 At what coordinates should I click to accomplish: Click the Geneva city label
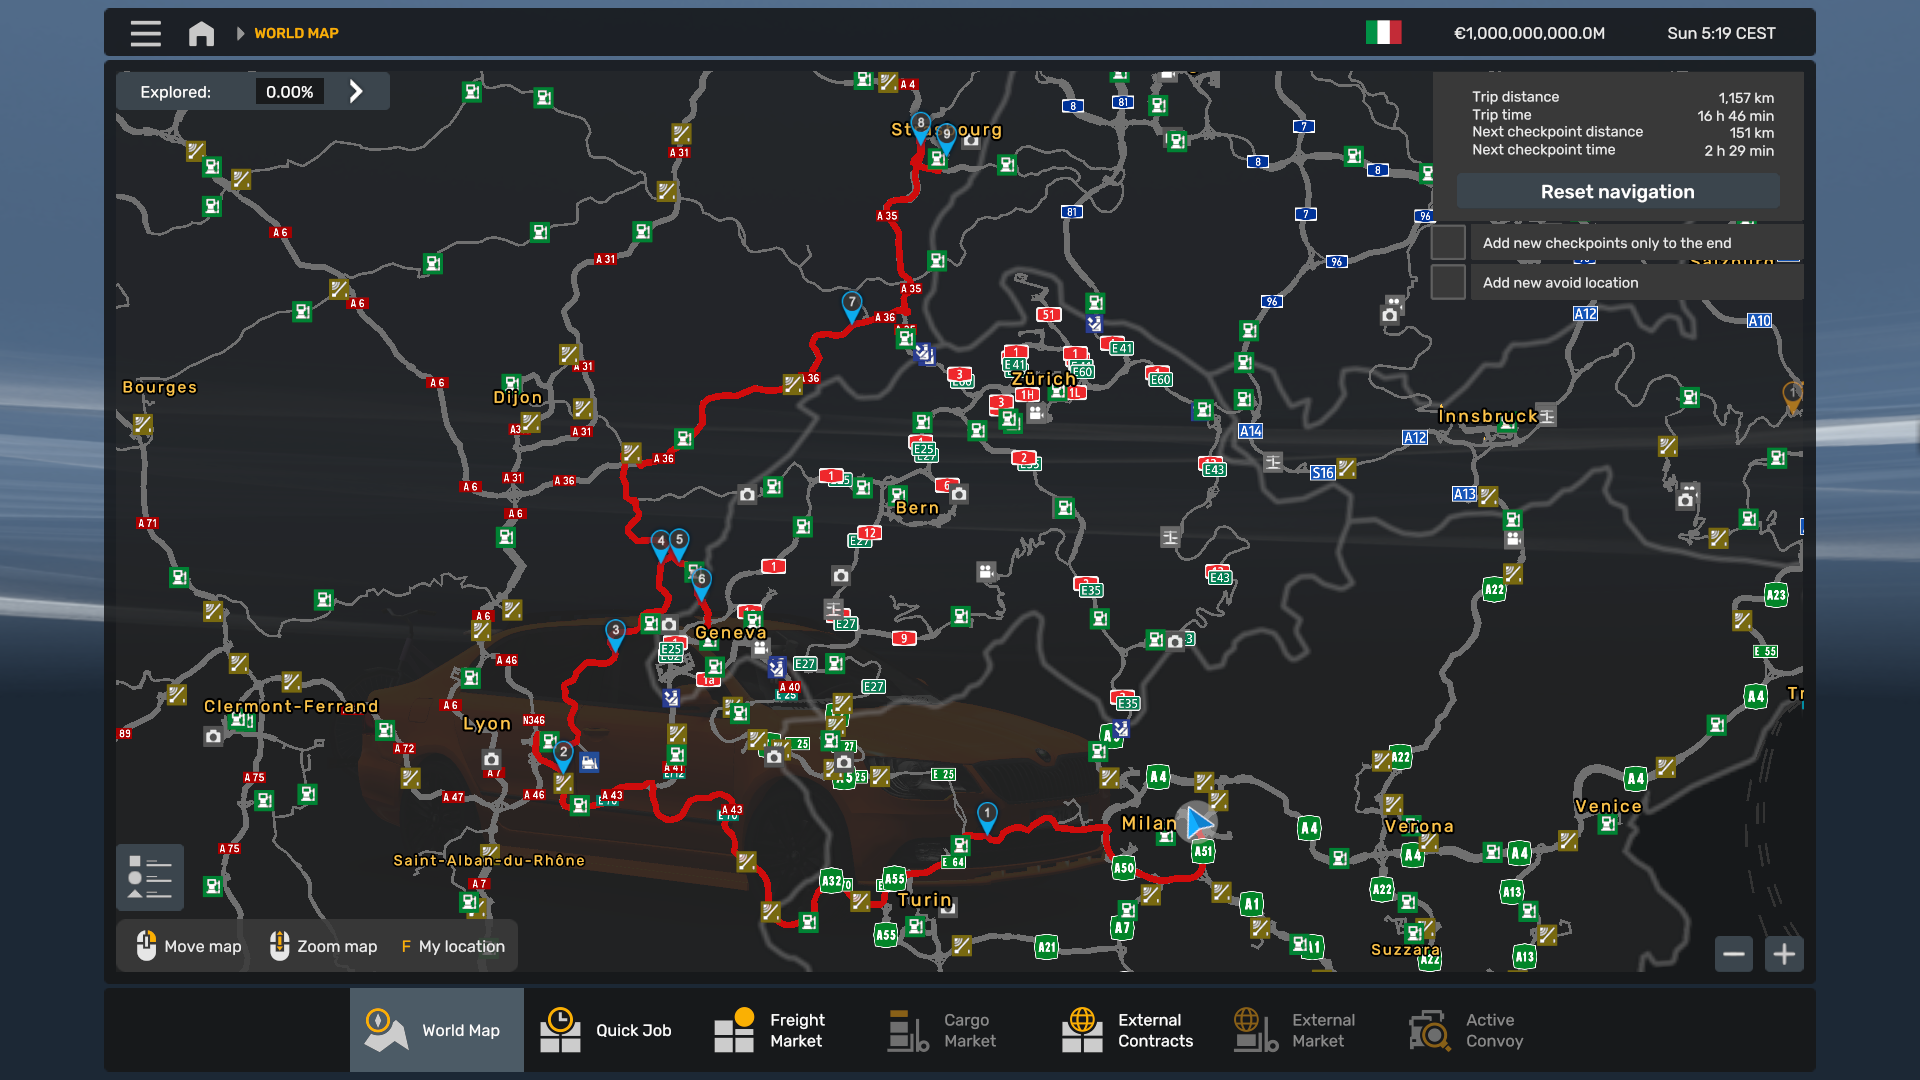[730, 633]
